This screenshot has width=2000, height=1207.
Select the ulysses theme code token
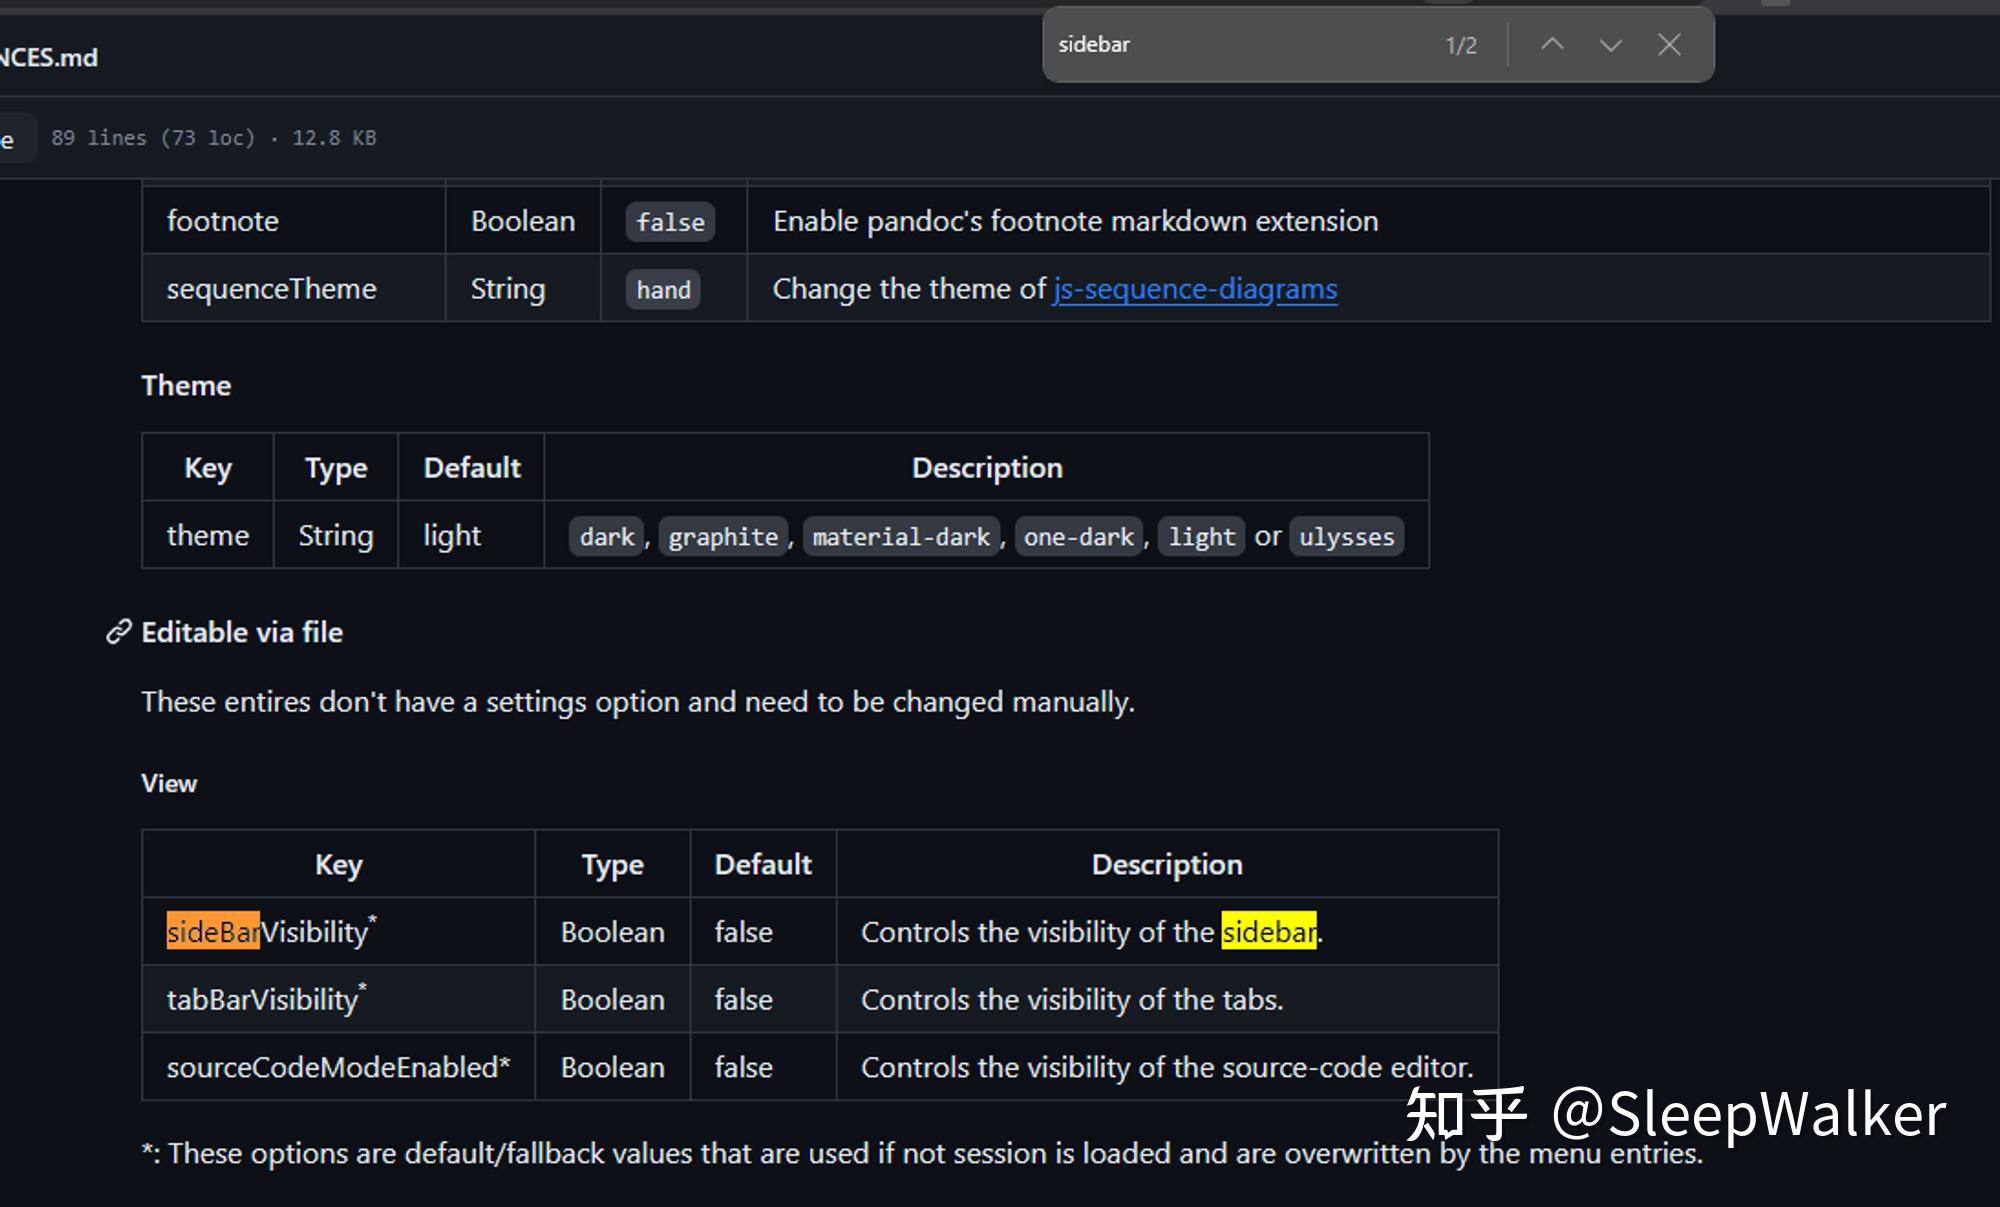1346,536
